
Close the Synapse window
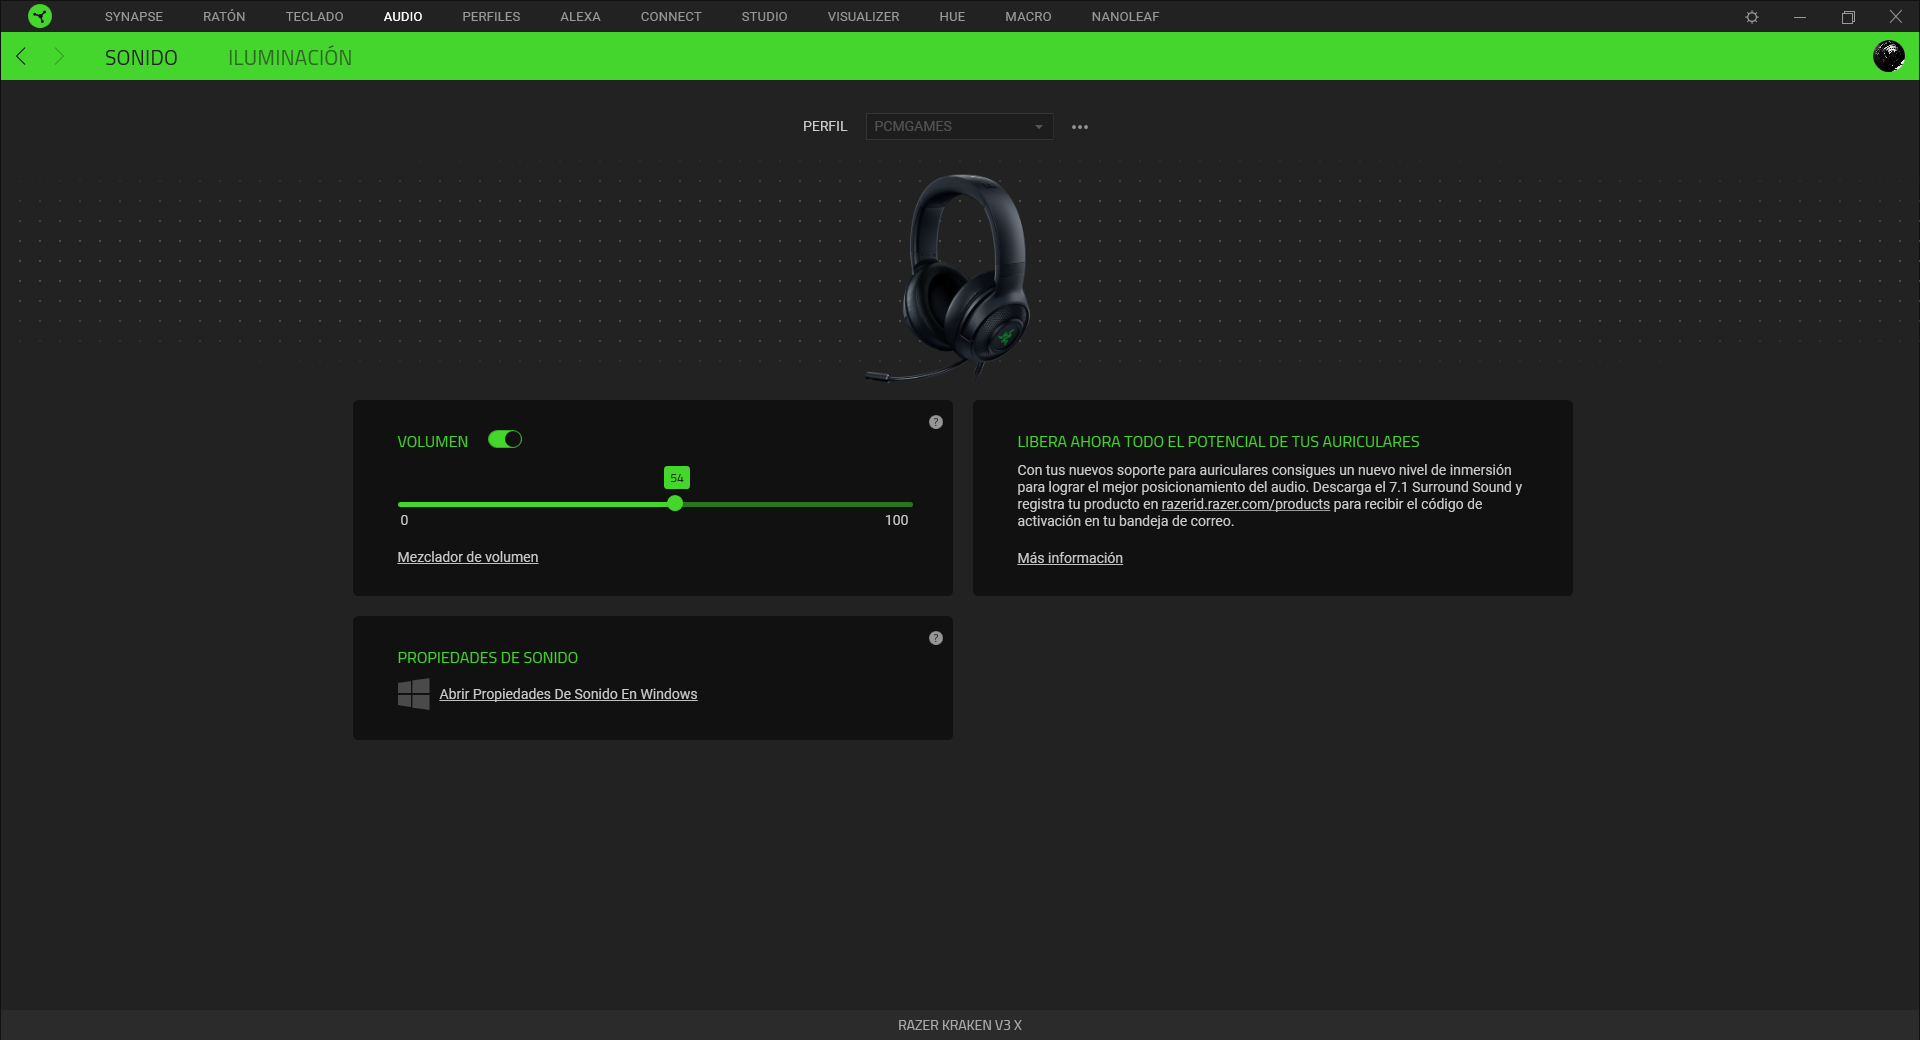(1895, 17)
